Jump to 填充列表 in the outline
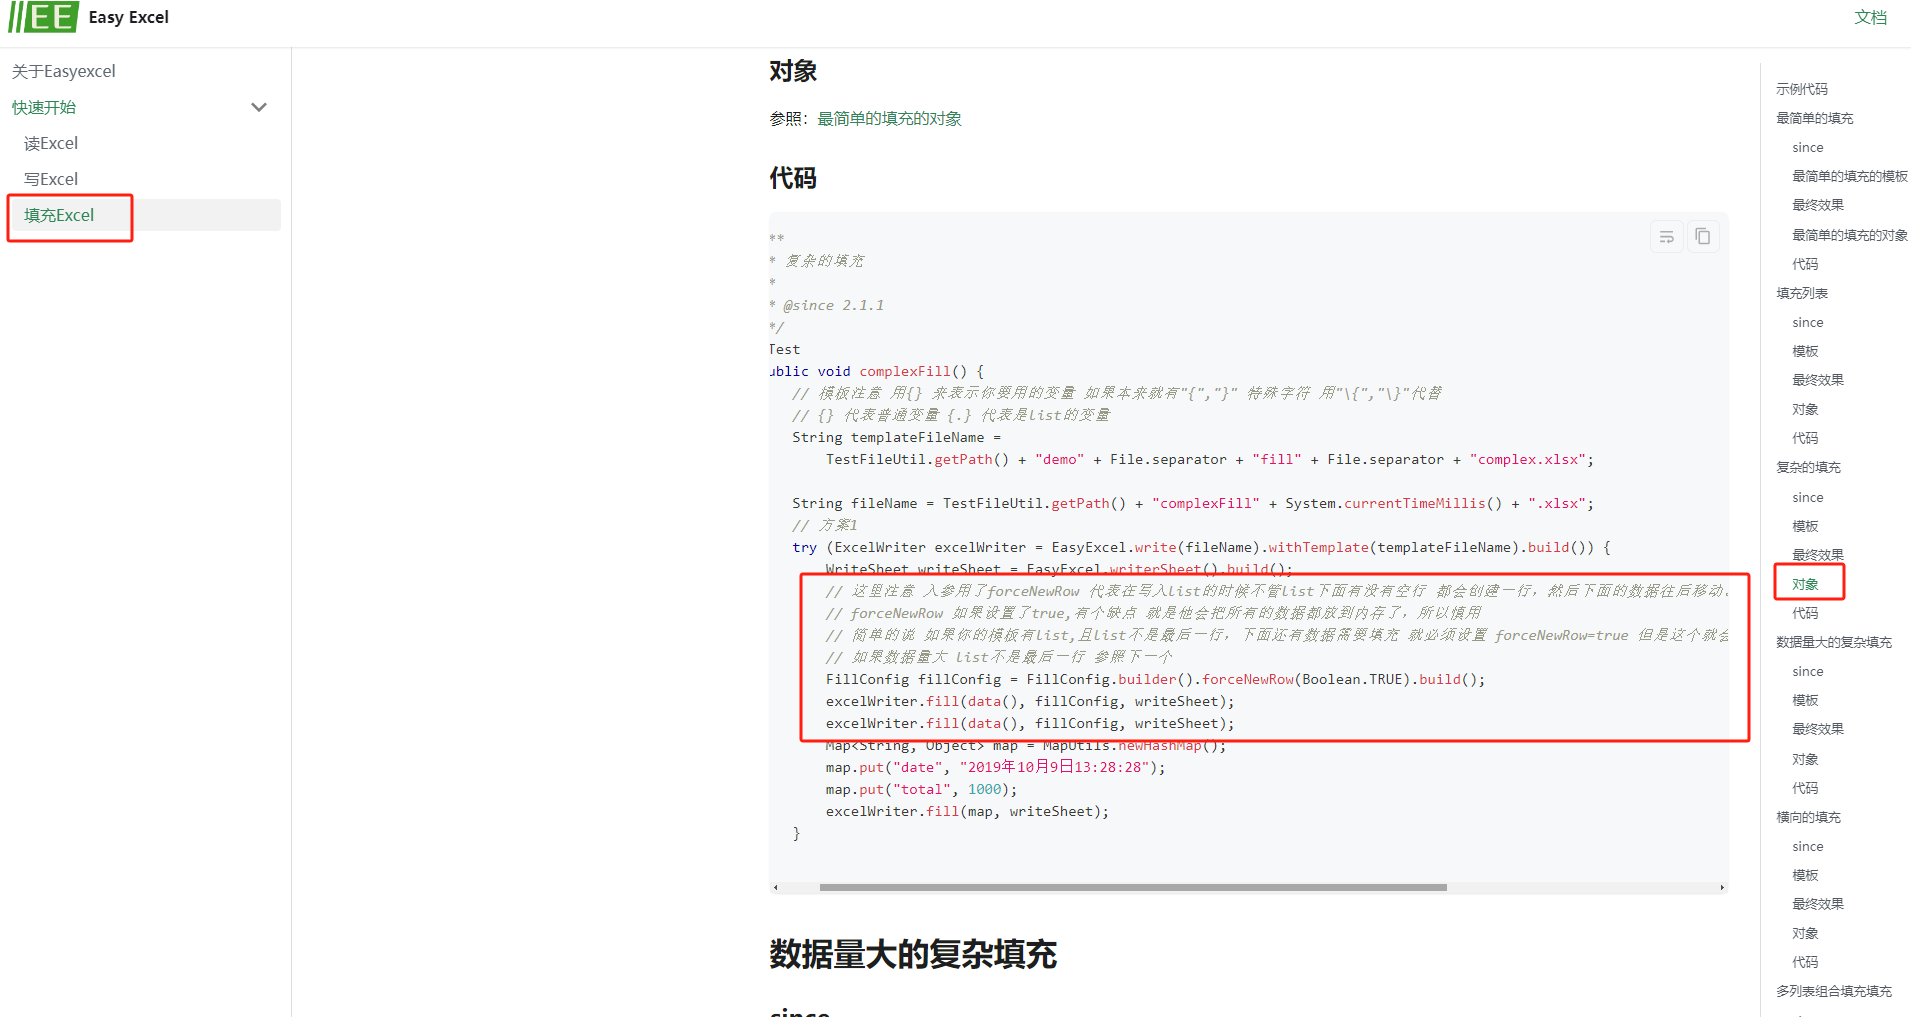 (x=1801, y=293)
